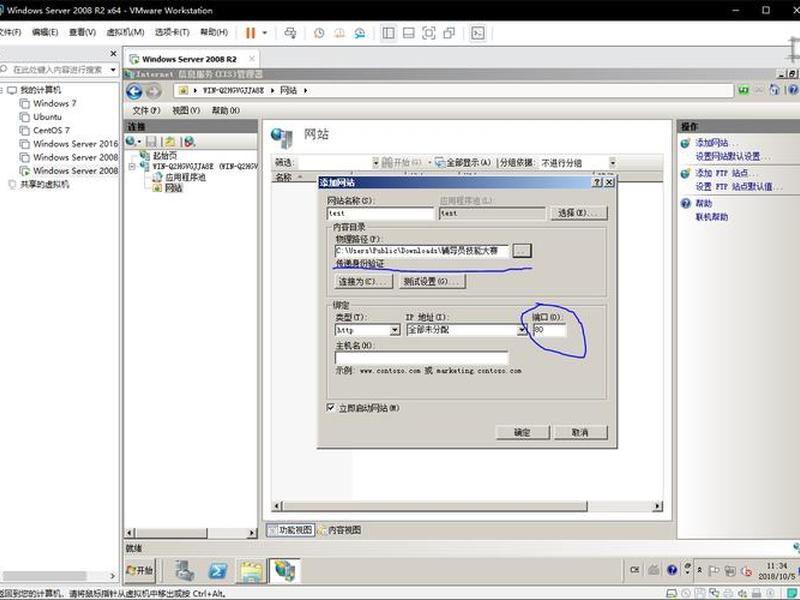Image resolution: width=800 pixels, height=600 pixels.
Task: Open the 编辑(E) menu in VMware
Action: click(x=45, y=32)
